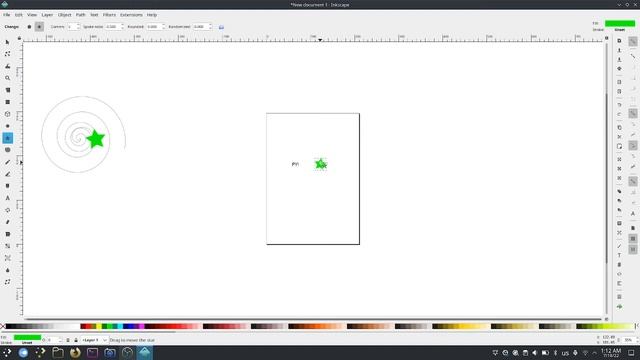Select the Dropper color picker tool
640x360 pixels.
click(7, 270)
